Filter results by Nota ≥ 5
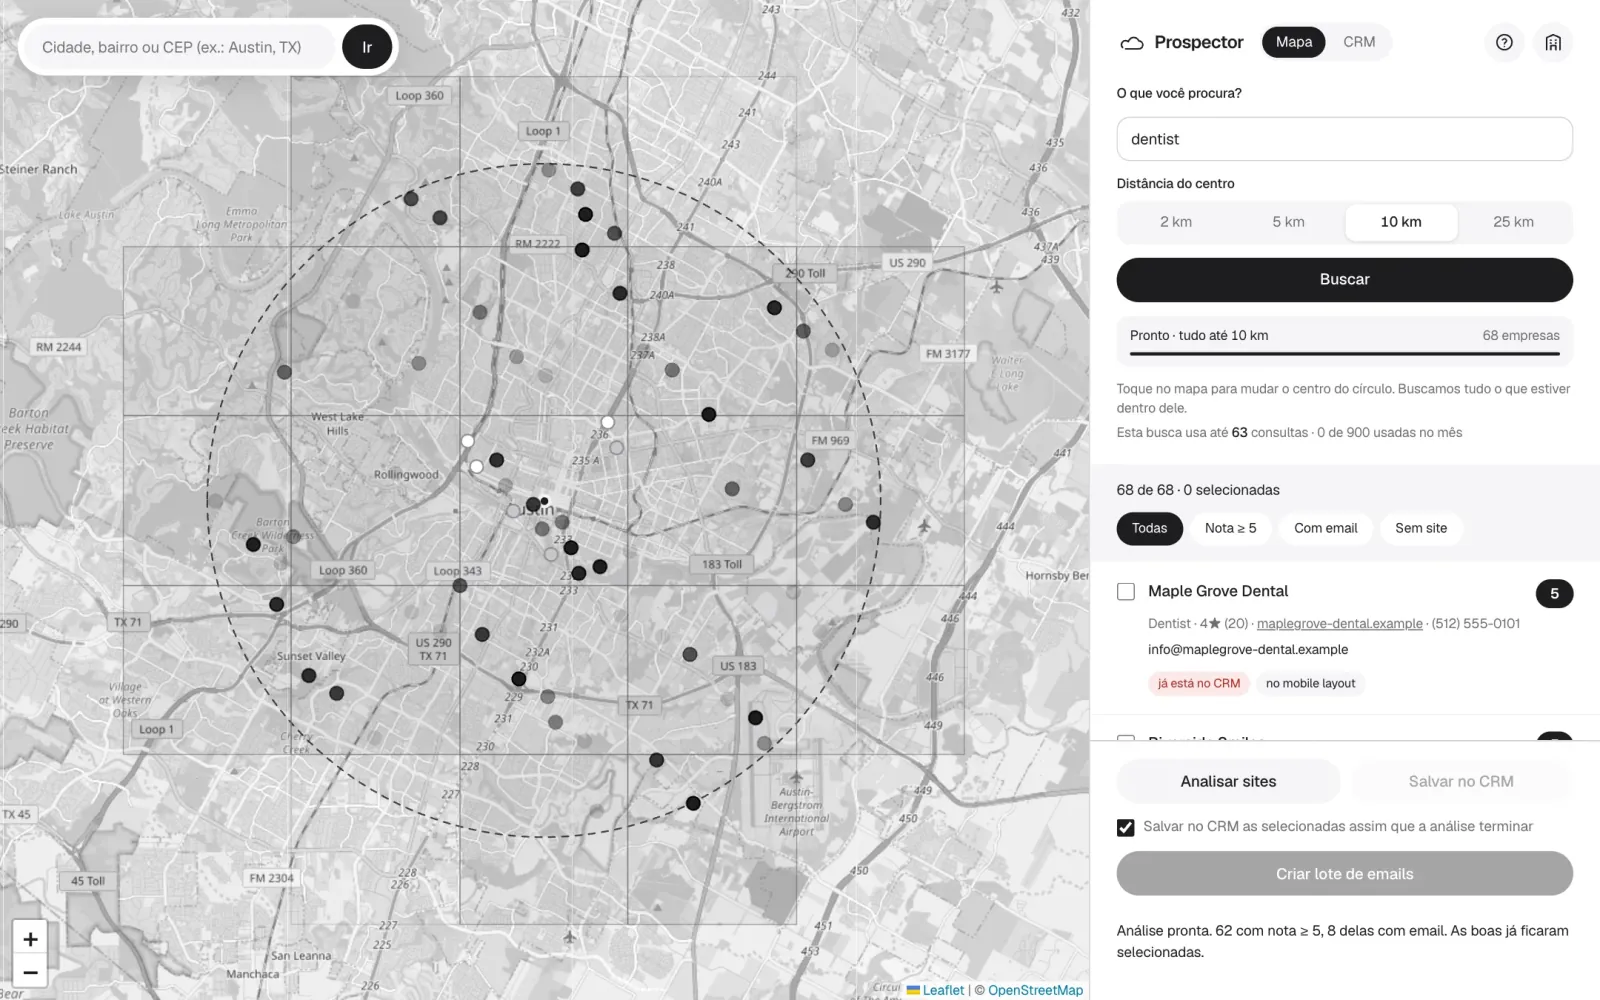The image size is (1600, 1000). click(1231, 528)
